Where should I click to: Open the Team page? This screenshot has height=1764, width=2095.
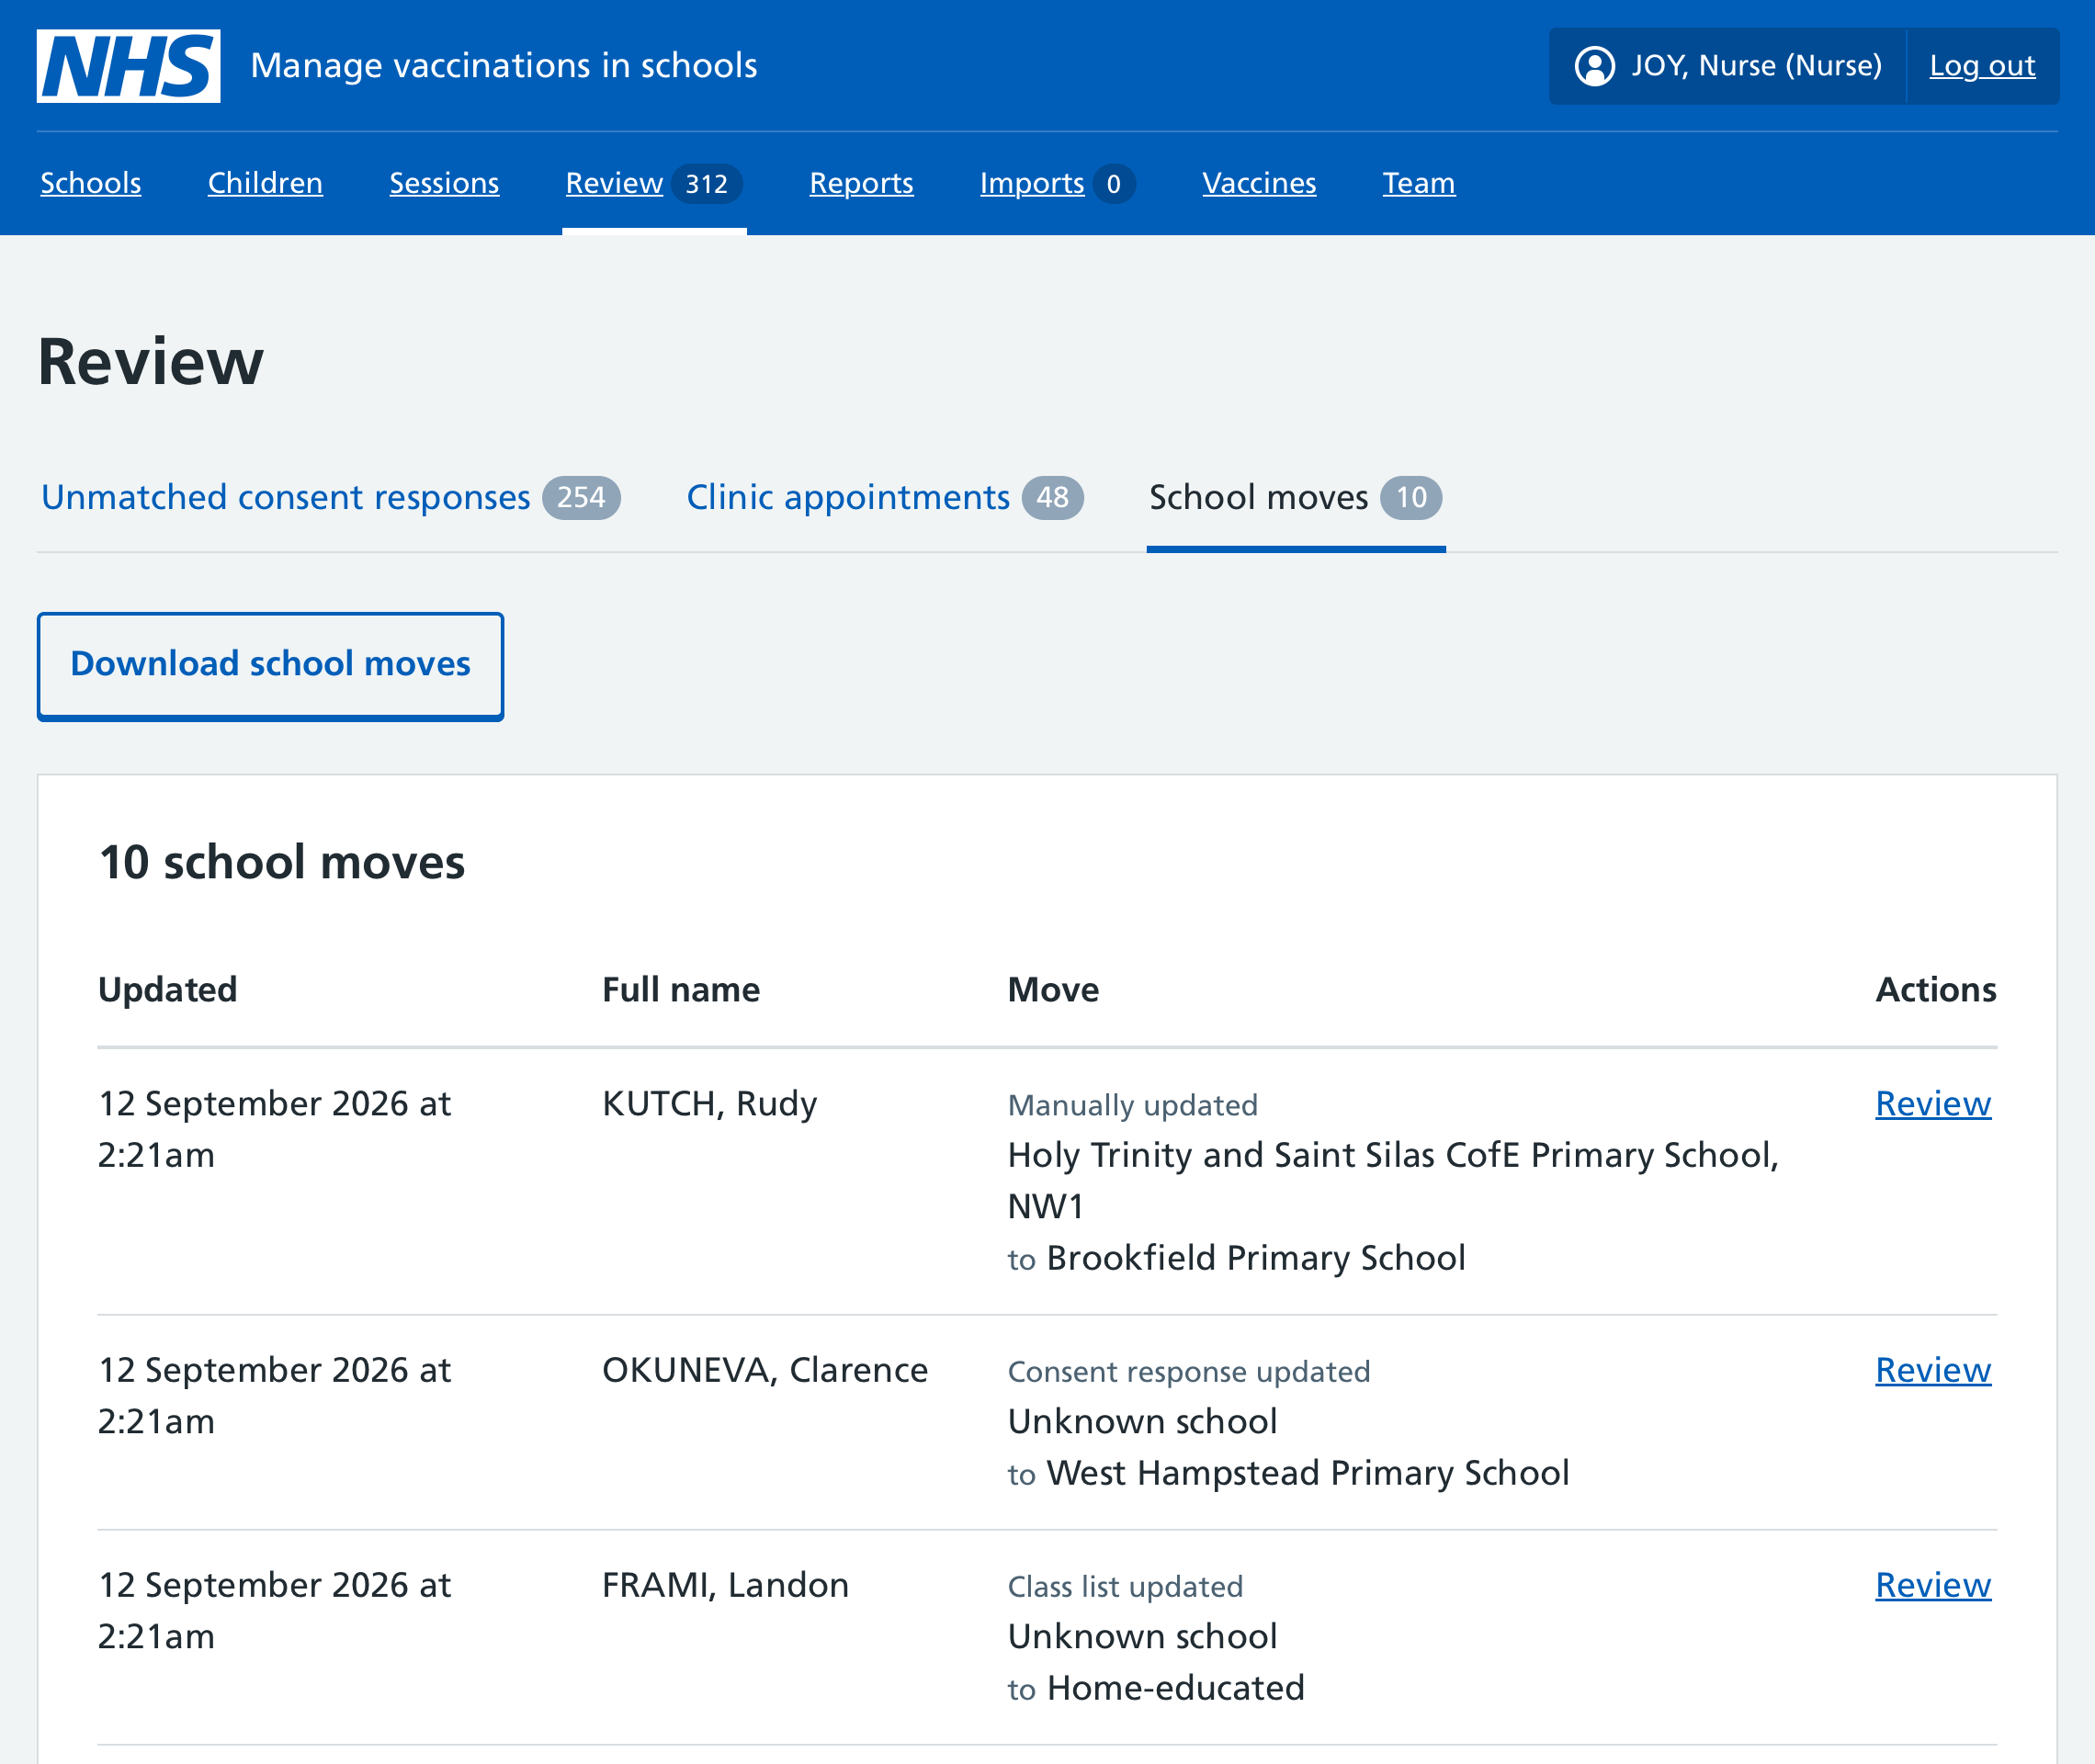1418,183
